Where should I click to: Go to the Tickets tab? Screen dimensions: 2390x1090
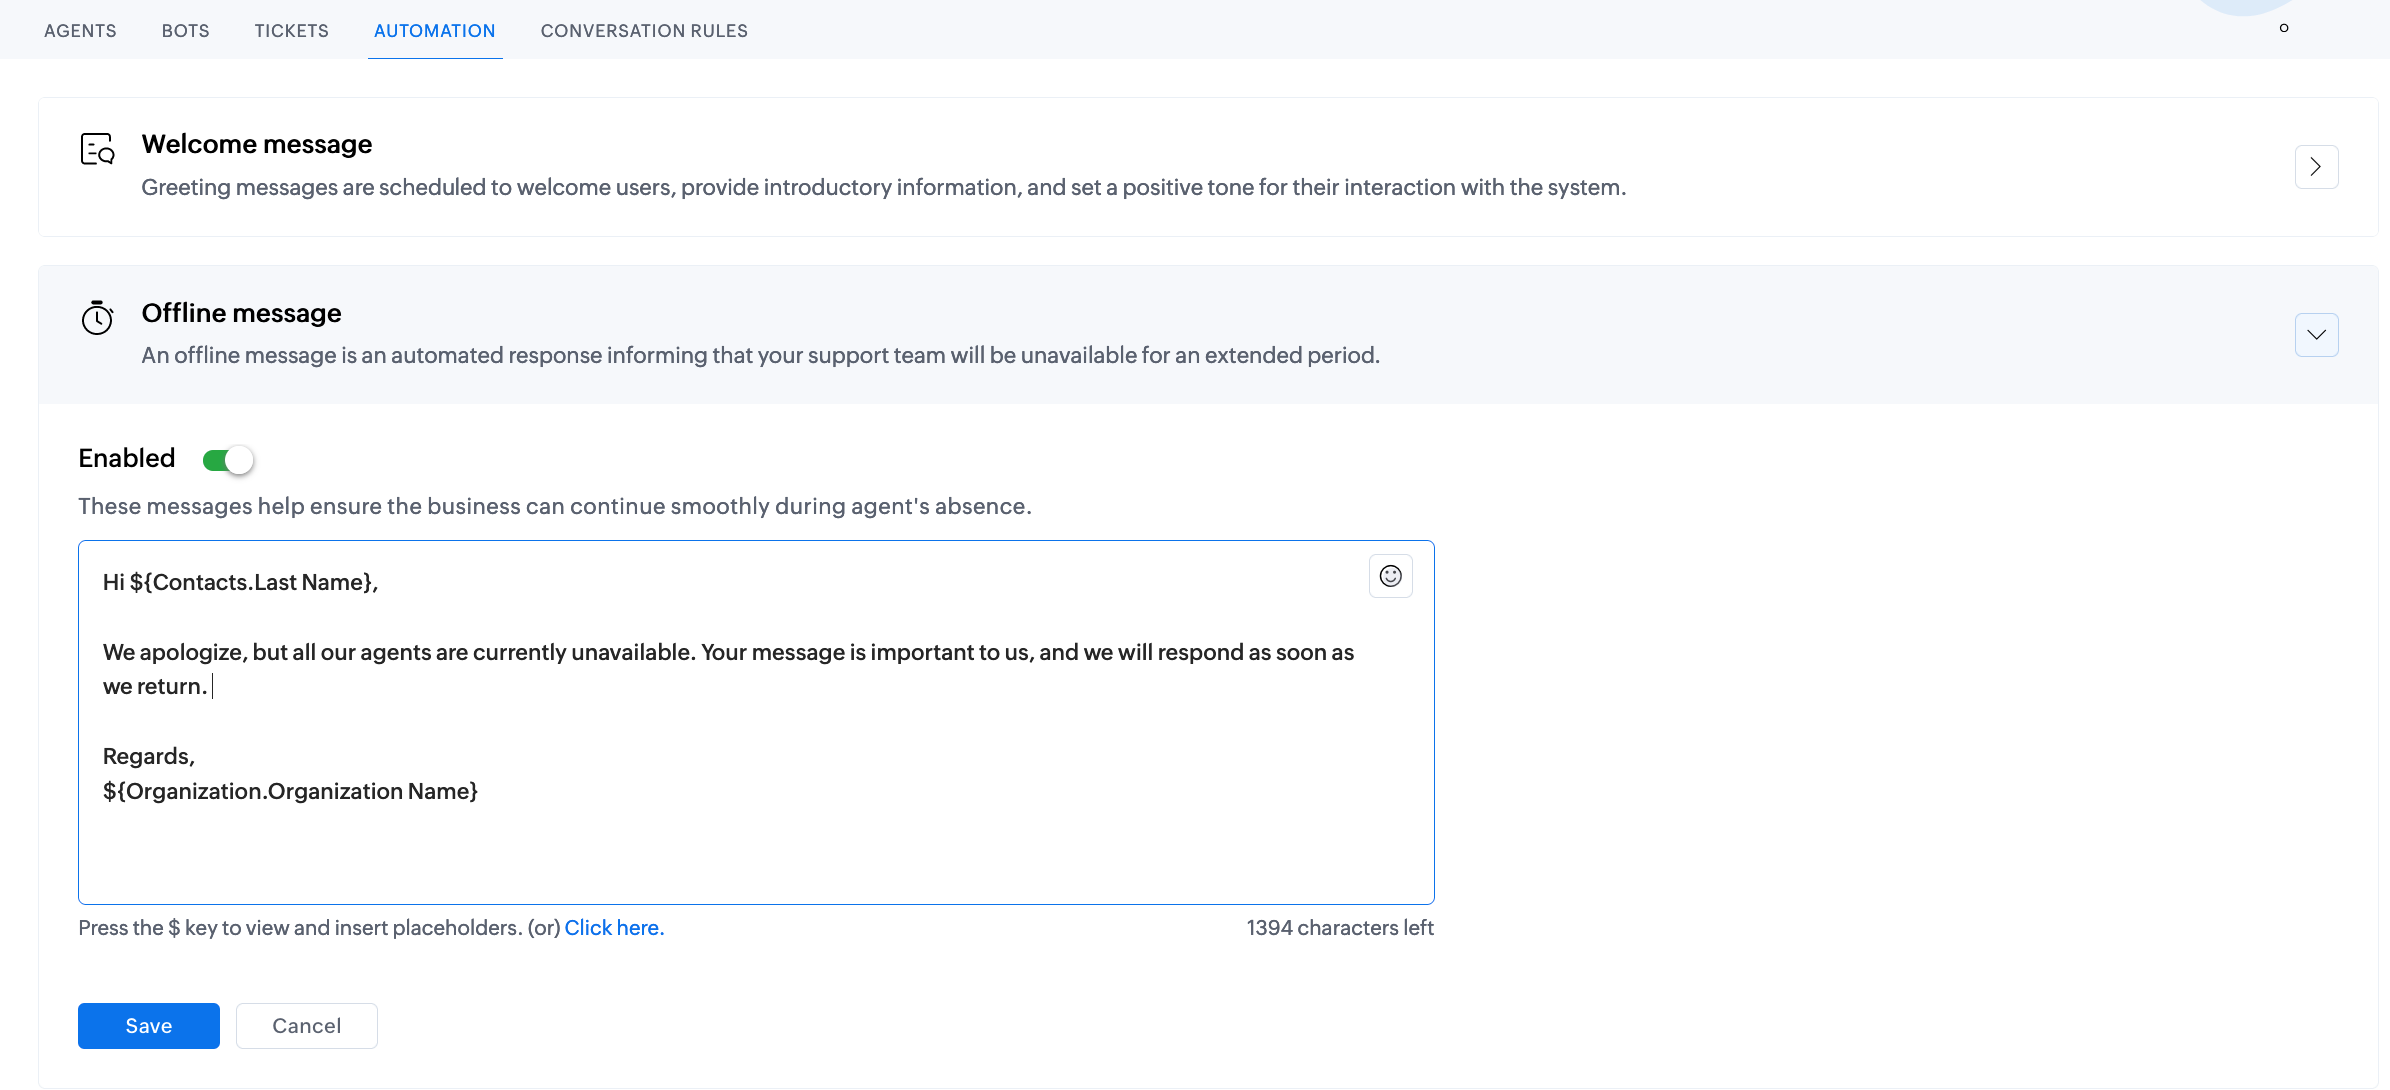tap(291, 31)
